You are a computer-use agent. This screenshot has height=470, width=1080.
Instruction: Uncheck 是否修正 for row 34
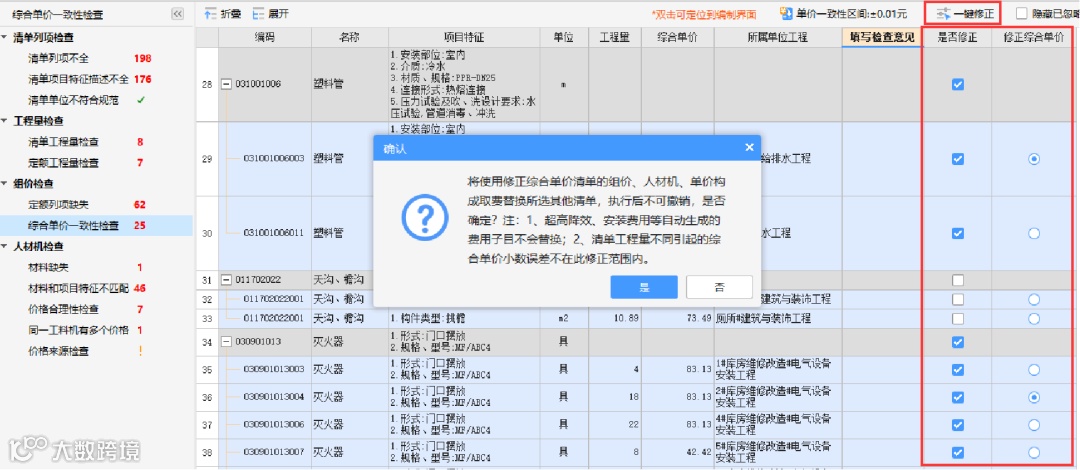pos(957,342)
